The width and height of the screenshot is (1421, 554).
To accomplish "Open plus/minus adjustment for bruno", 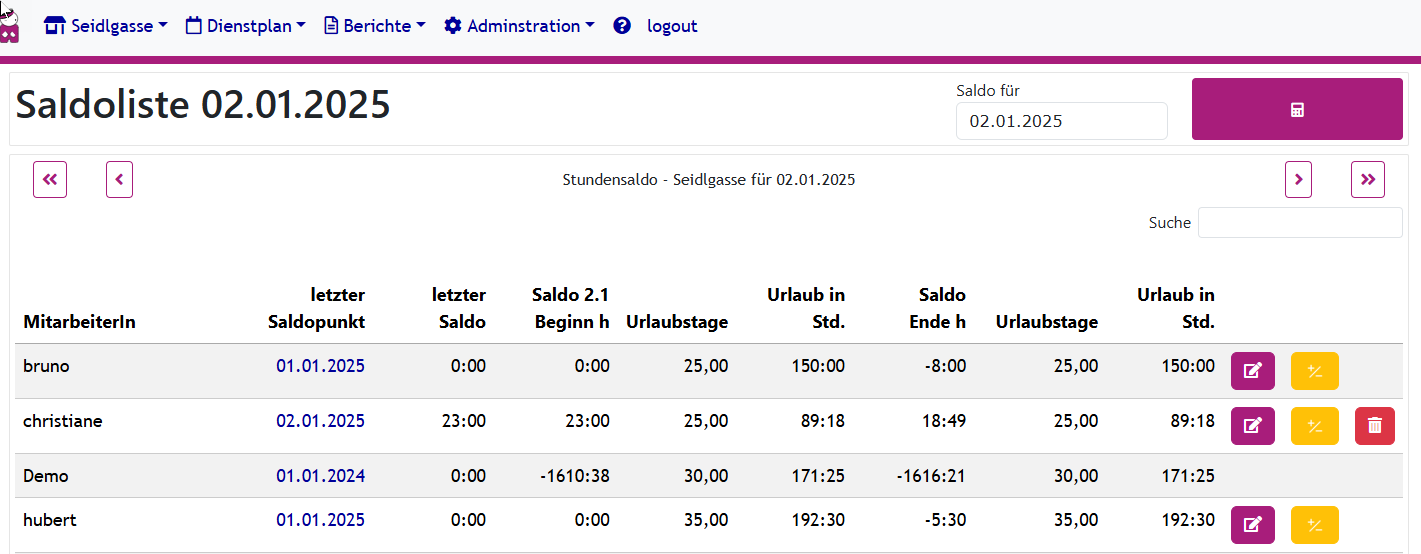I will point(1314,371).
